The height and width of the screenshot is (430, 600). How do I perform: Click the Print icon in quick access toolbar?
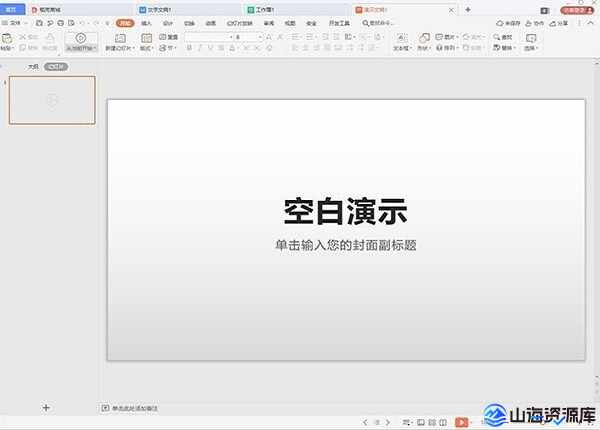[60, 23]
